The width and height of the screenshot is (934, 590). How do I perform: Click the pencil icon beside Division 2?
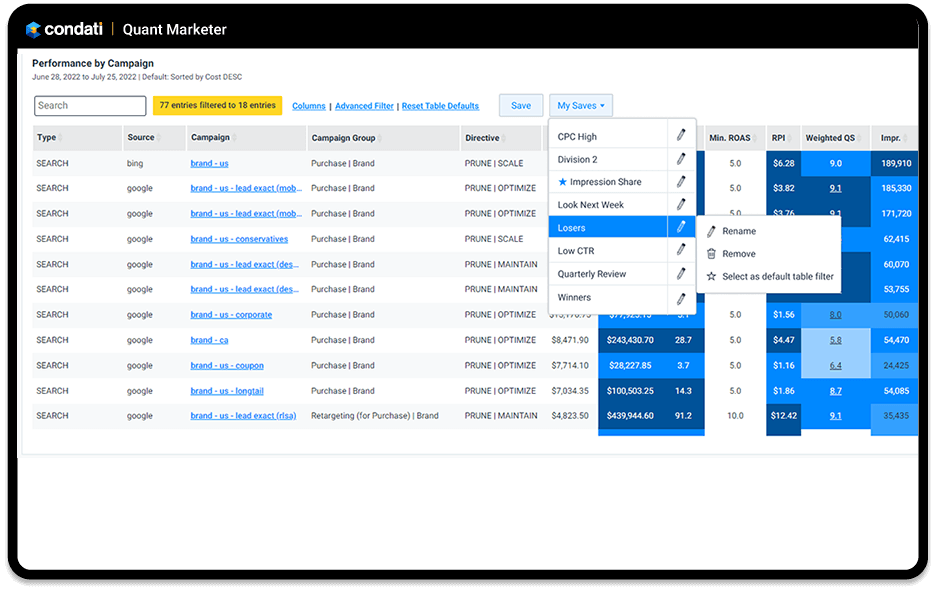pyautogui.click(x=681, y=159)
